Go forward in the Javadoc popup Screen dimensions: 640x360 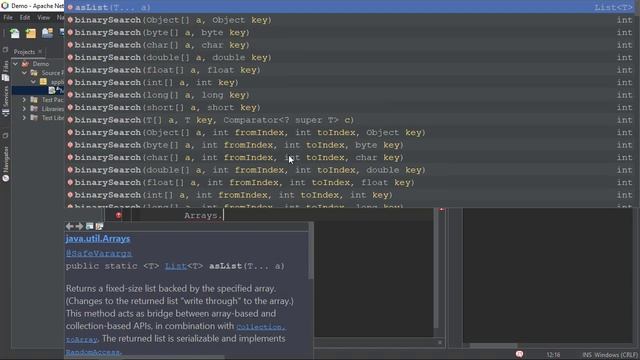point(79,226)
